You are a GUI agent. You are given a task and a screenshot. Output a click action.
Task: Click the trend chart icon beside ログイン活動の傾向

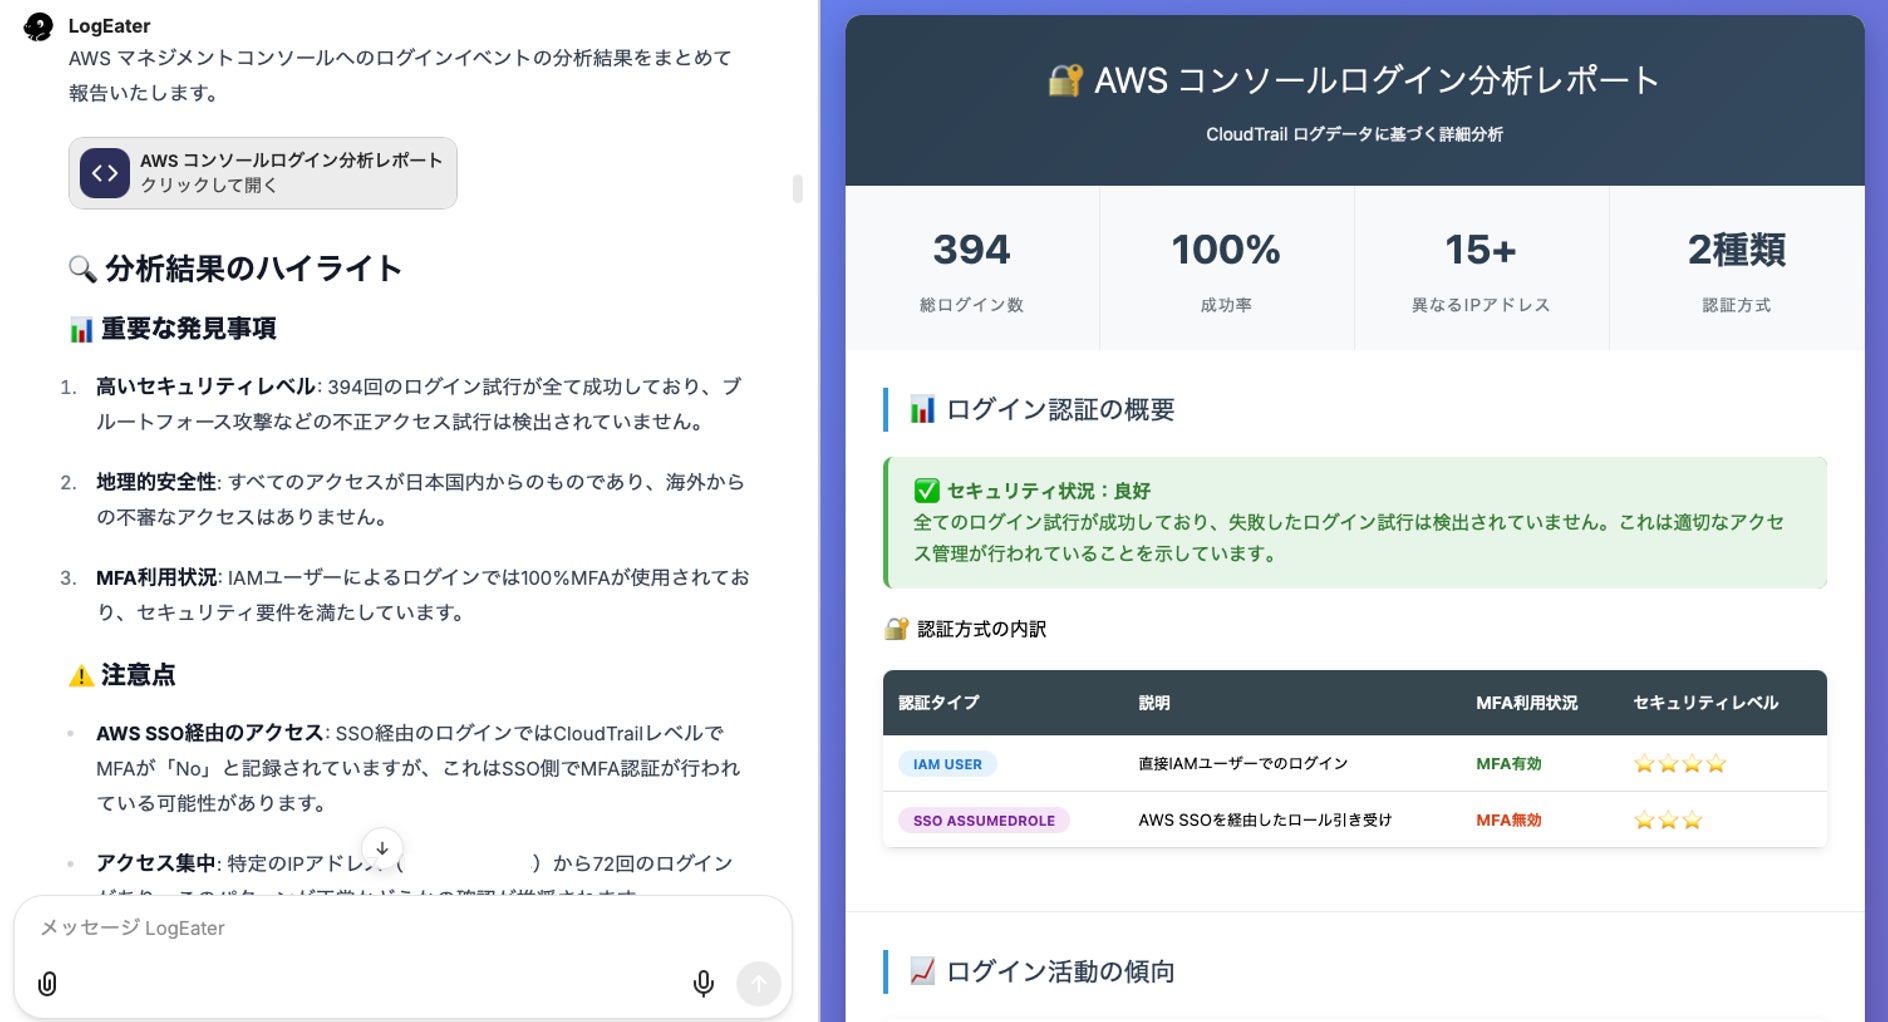click(x=922, y=971)
